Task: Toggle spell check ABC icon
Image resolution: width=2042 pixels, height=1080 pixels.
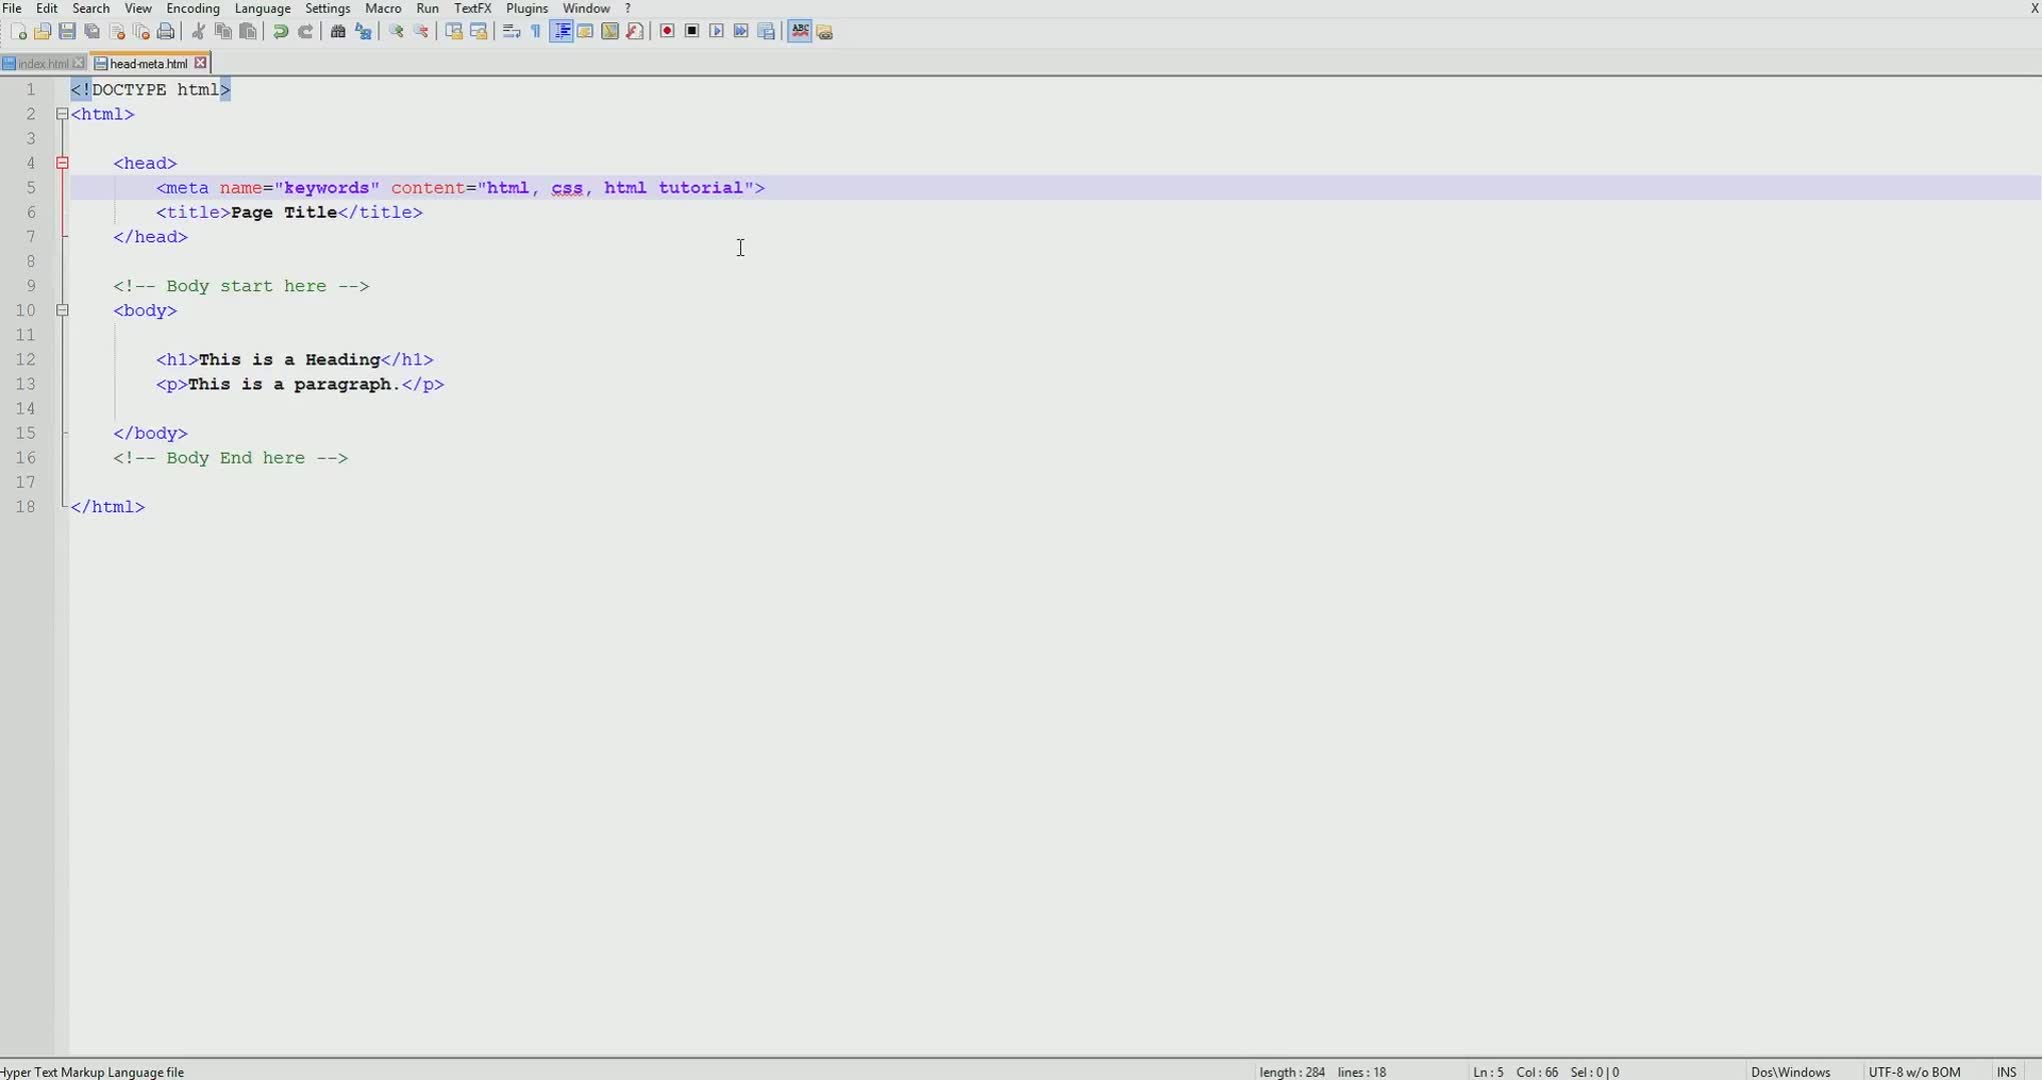Action: click(800, 32)
